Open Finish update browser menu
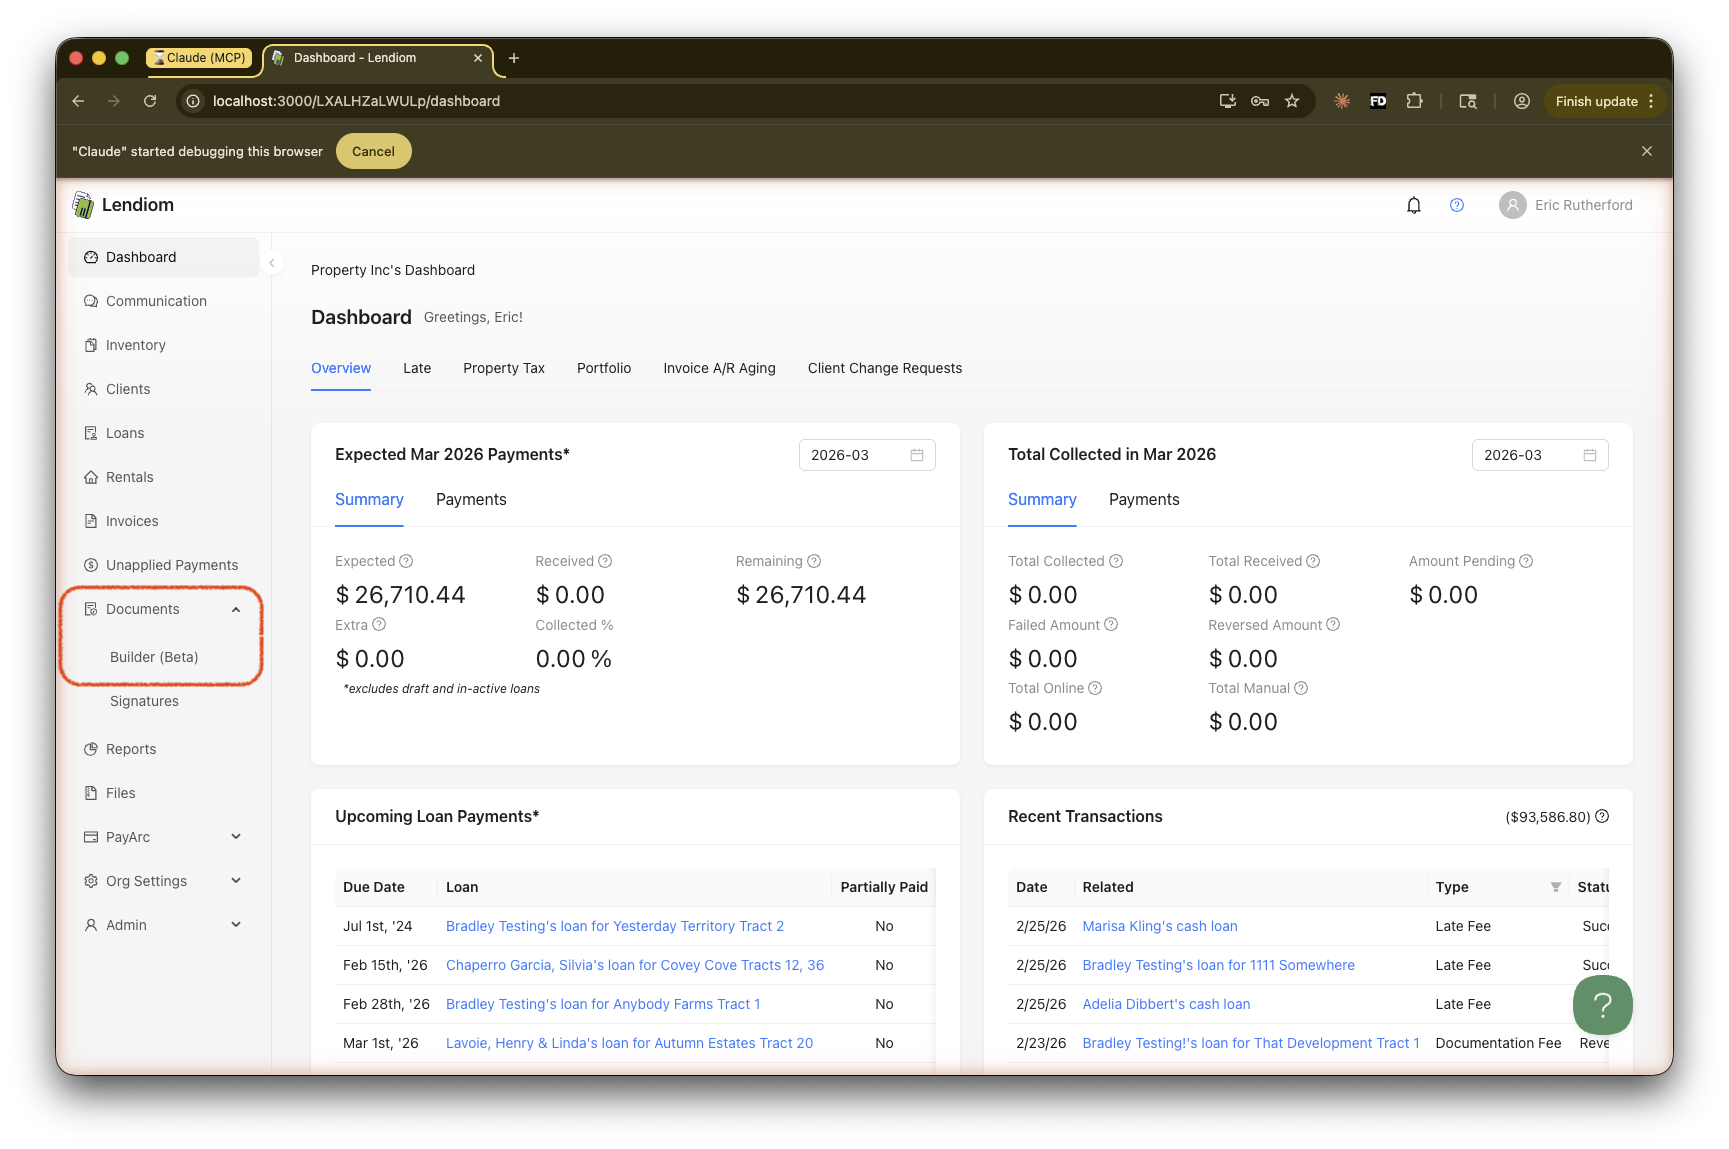 [1604, 101]
